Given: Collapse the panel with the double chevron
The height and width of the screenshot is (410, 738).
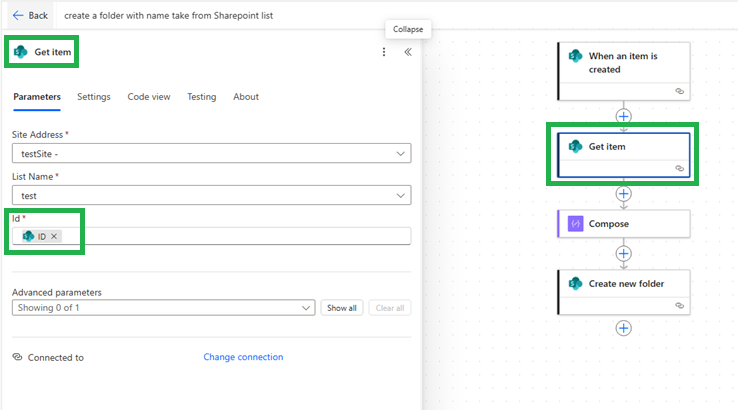Looking at the screenshot, I should 408,52.
